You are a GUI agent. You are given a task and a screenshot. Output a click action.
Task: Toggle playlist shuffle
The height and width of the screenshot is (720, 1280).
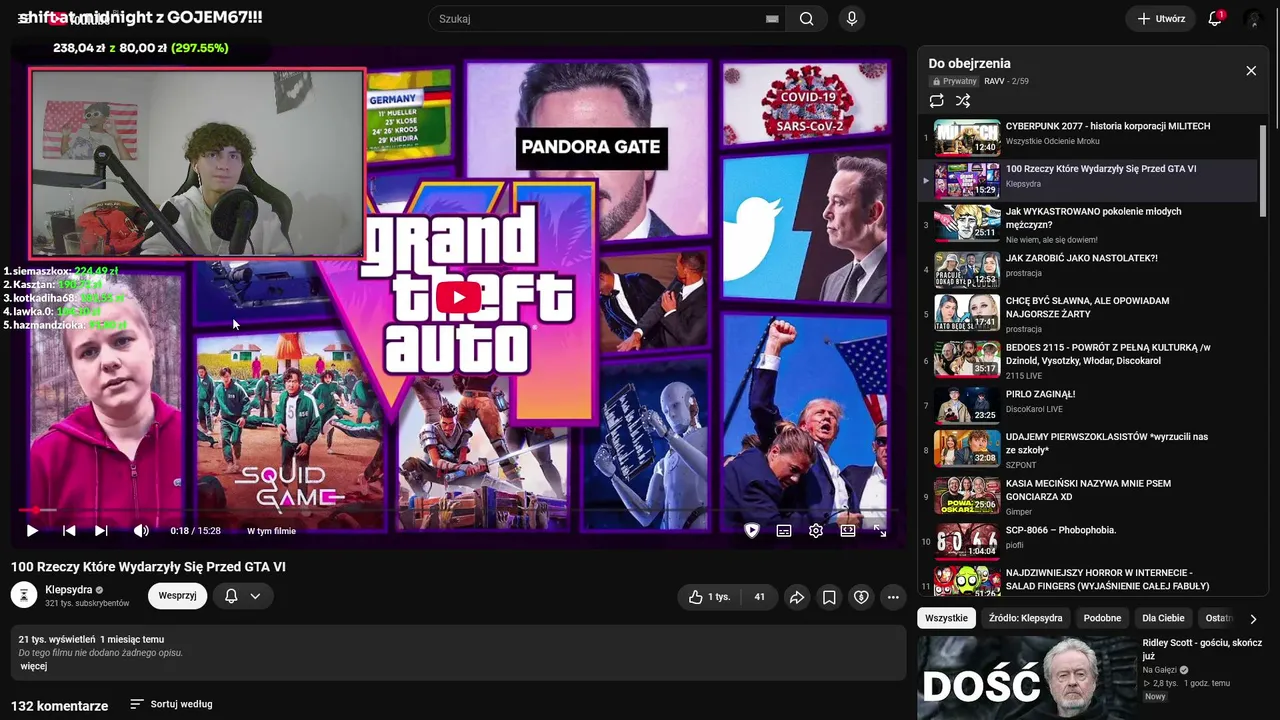[x=963, y=101]
